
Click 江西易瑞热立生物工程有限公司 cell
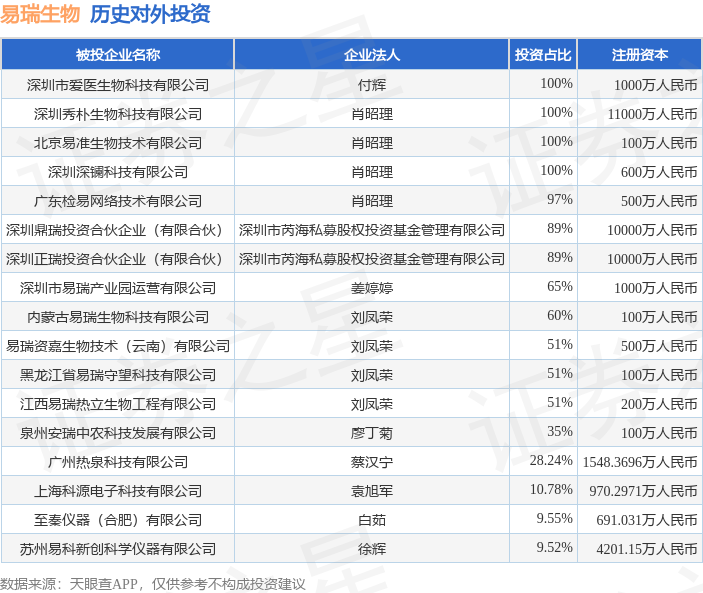(118, 404)
